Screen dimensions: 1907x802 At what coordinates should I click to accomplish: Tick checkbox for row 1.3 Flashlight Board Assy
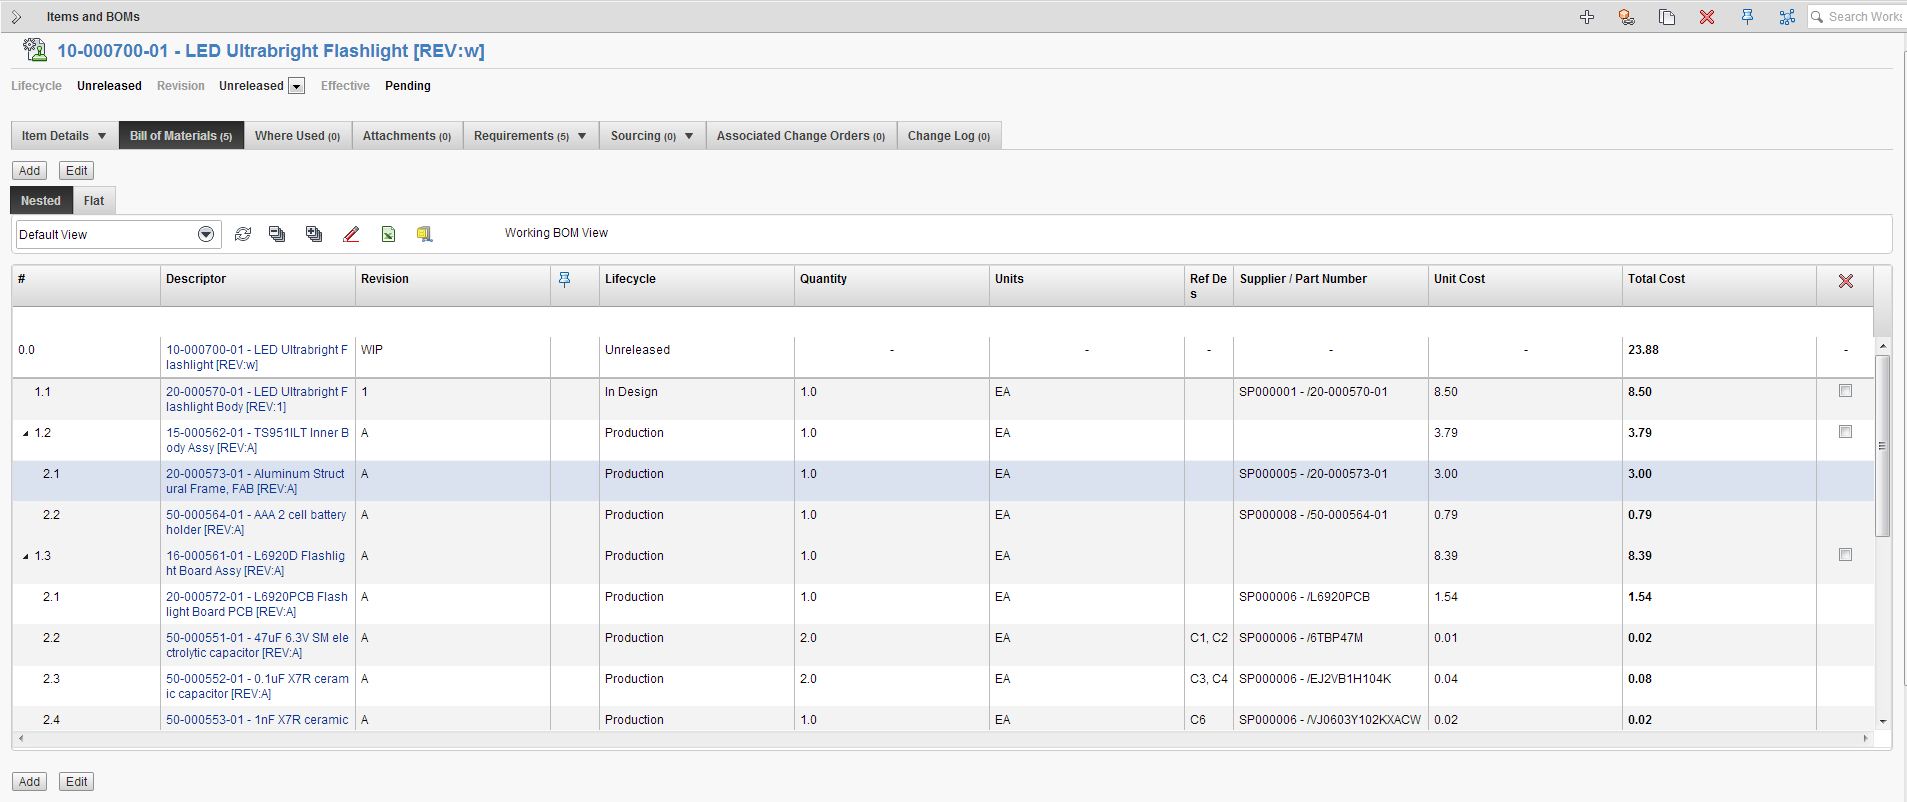pos(1845,555)
